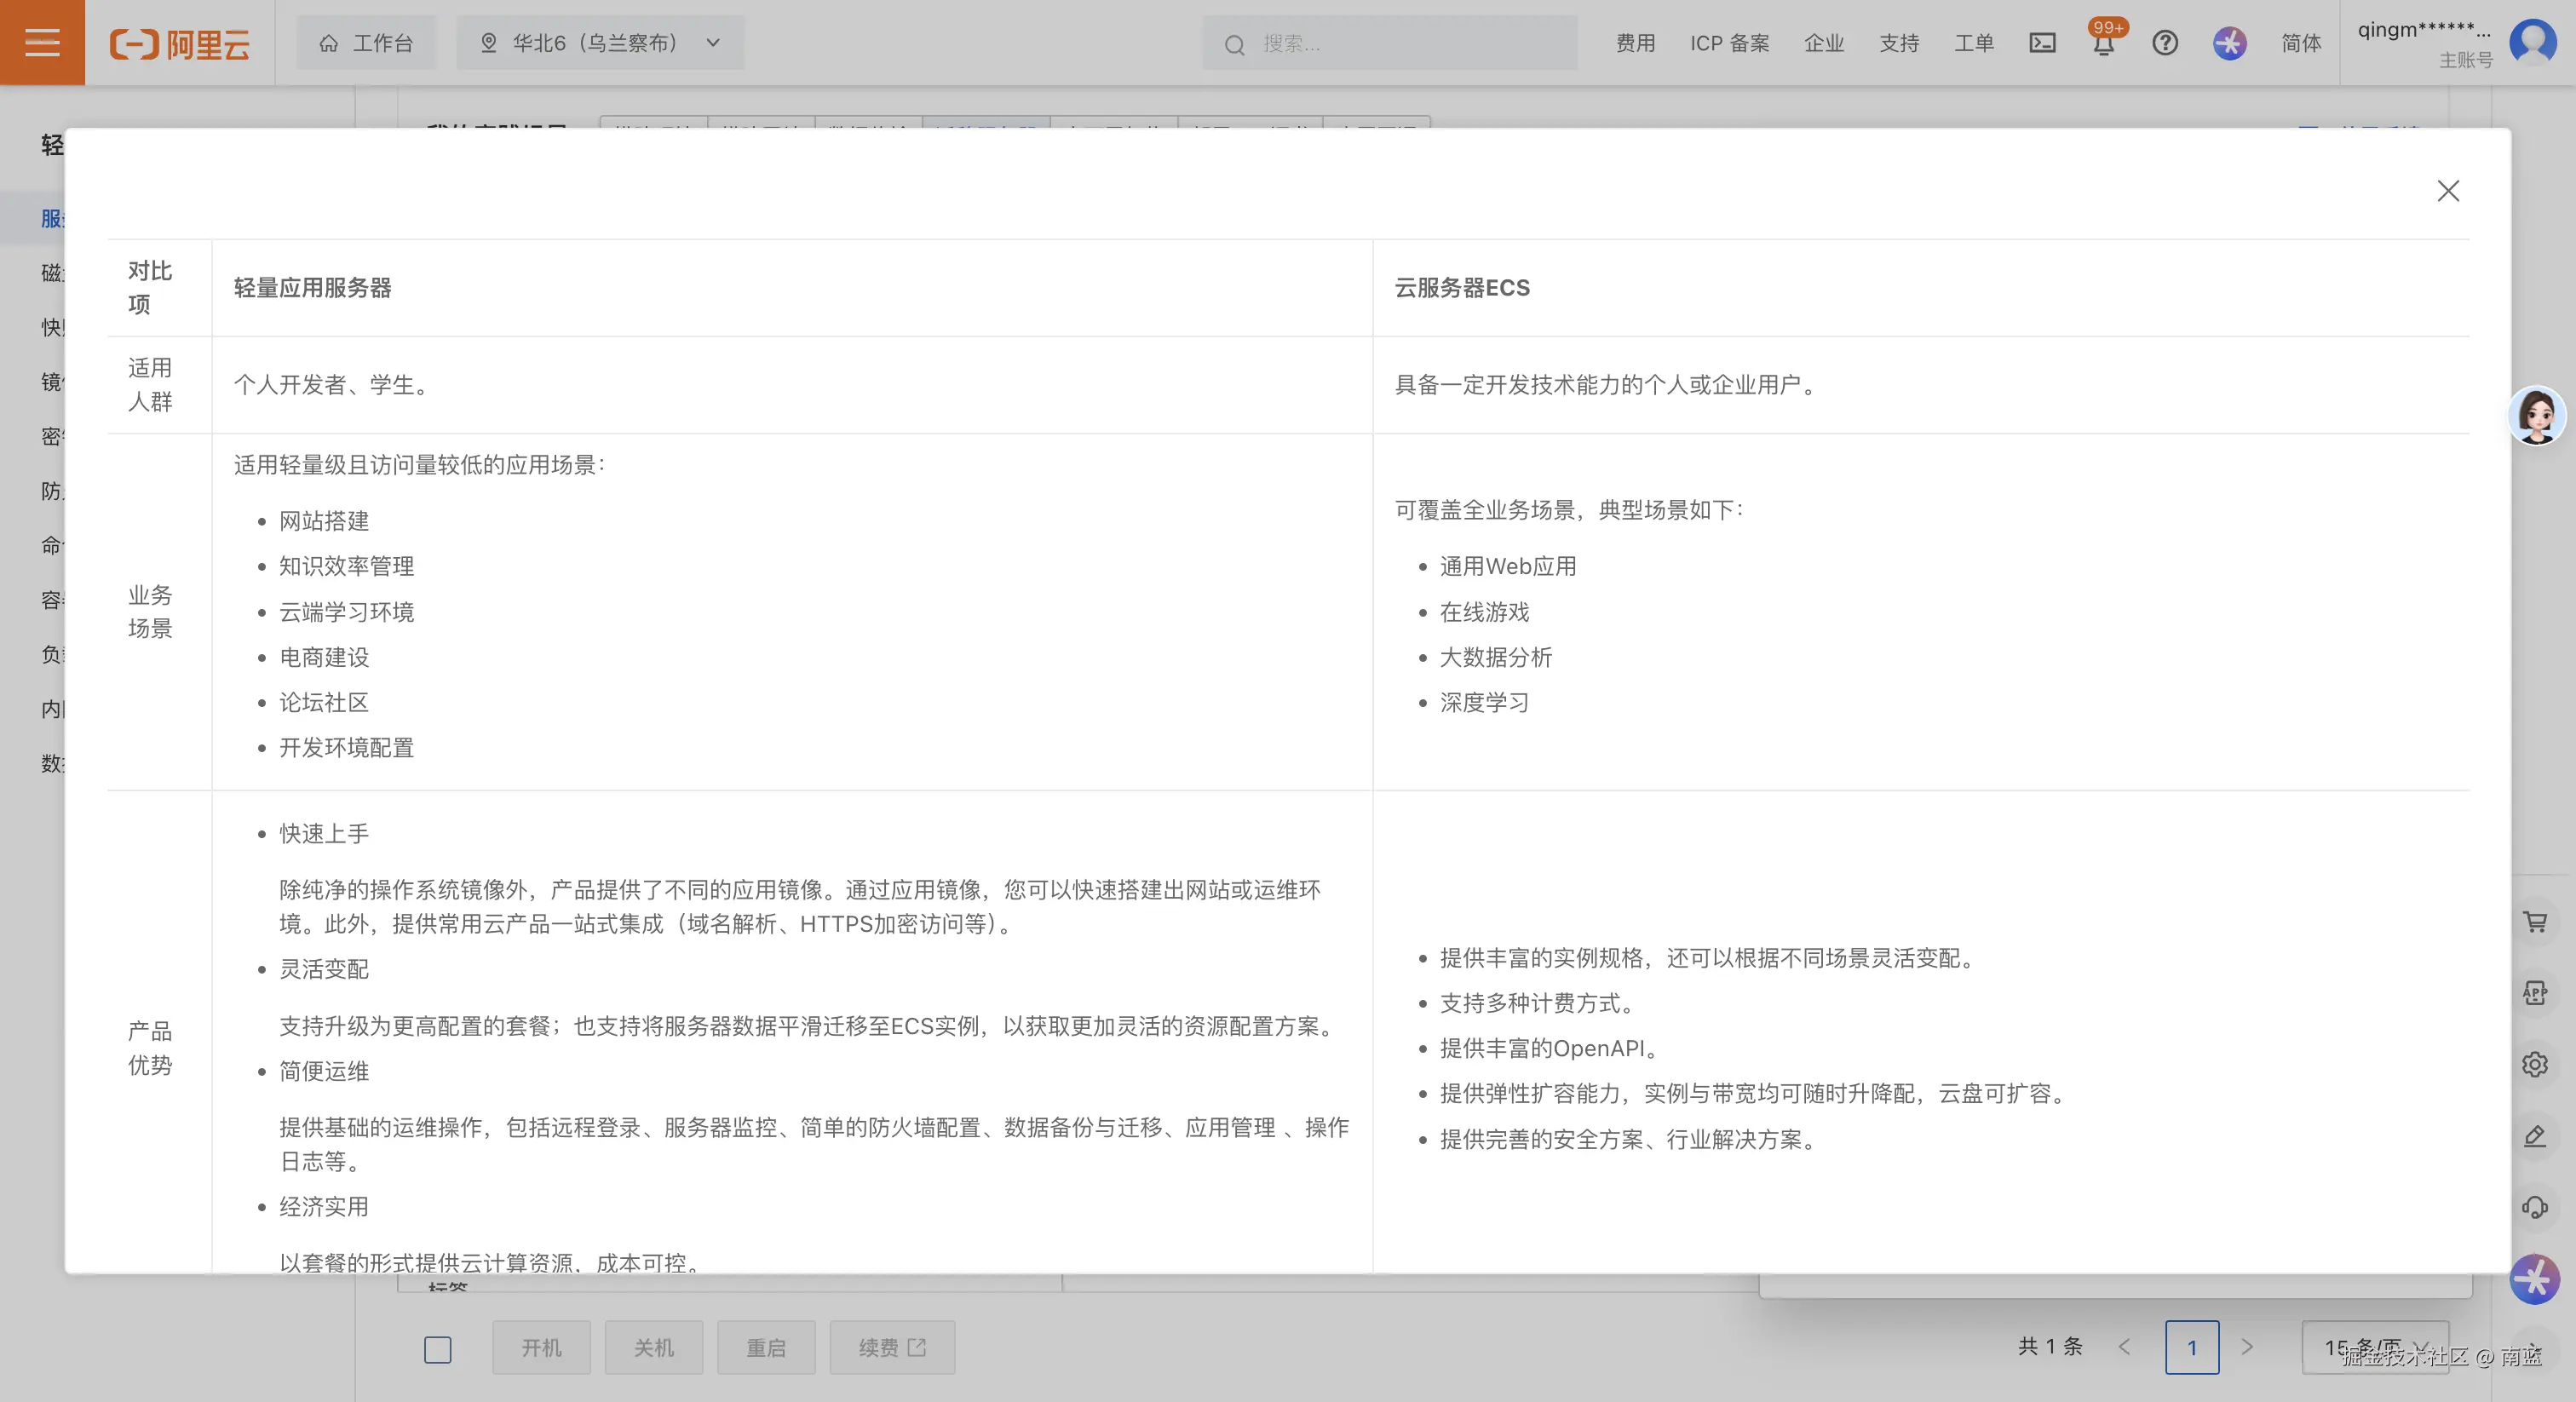Open the settings gear on right rail
This screenshot has width=2576, height=1402.
[2535, 1064]
